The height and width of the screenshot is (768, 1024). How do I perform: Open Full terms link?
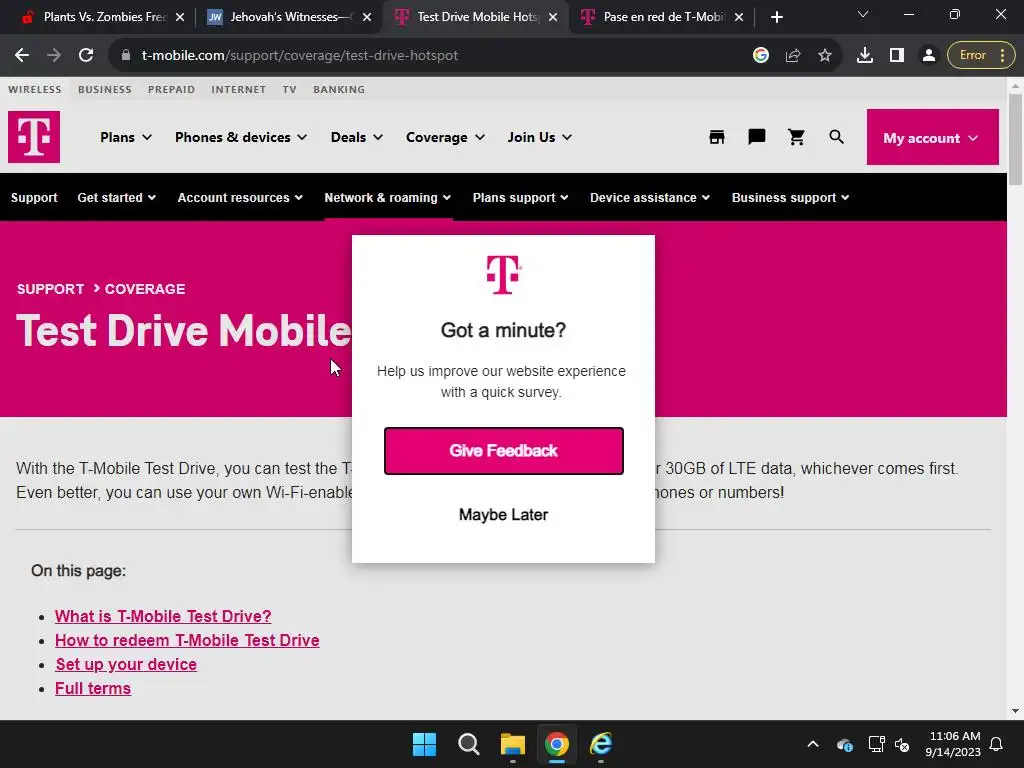pos(93,688)
